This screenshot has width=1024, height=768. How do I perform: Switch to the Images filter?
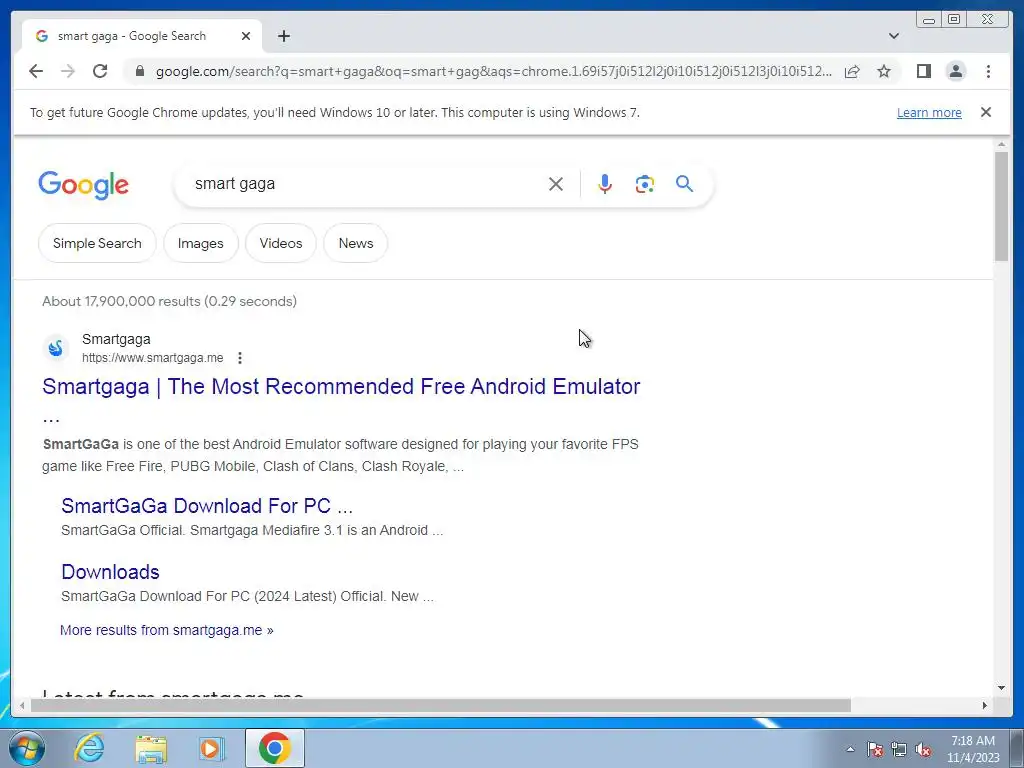(x=200, y=243)
